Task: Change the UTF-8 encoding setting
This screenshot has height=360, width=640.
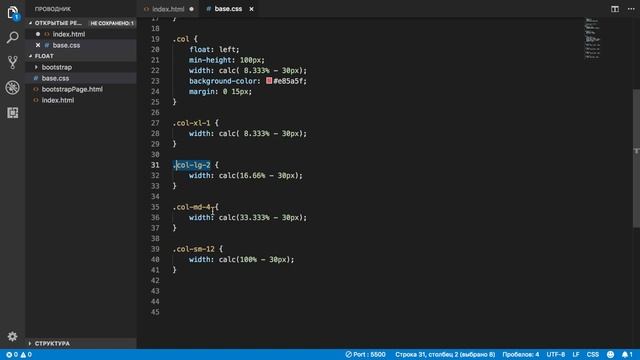Action: point(556,355)
